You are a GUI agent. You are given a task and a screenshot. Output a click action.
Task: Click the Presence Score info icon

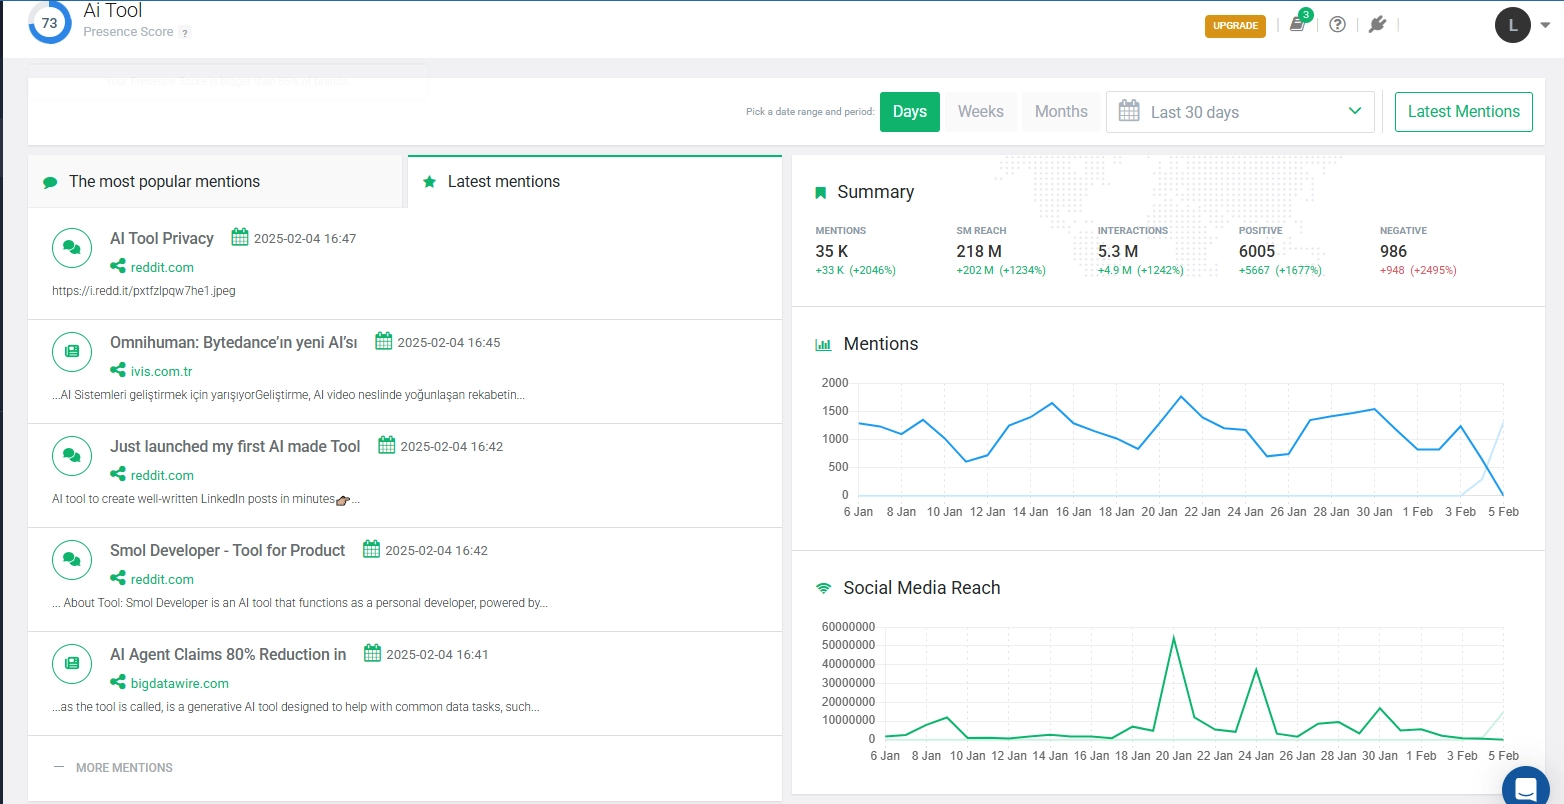(185, 32)
